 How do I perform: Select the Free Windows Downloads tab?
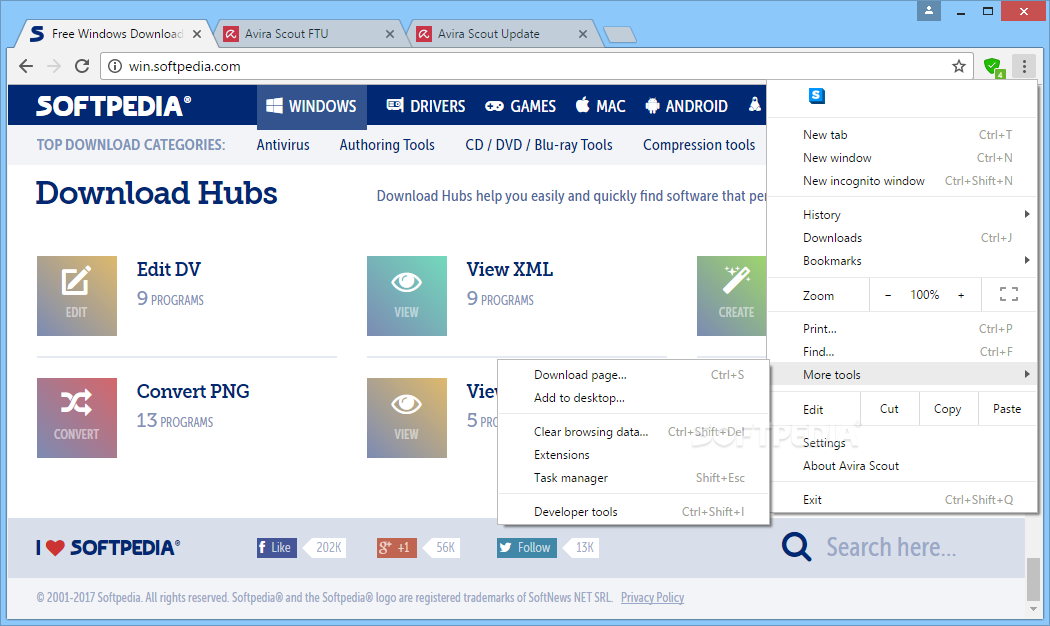(x=116, y=34)
